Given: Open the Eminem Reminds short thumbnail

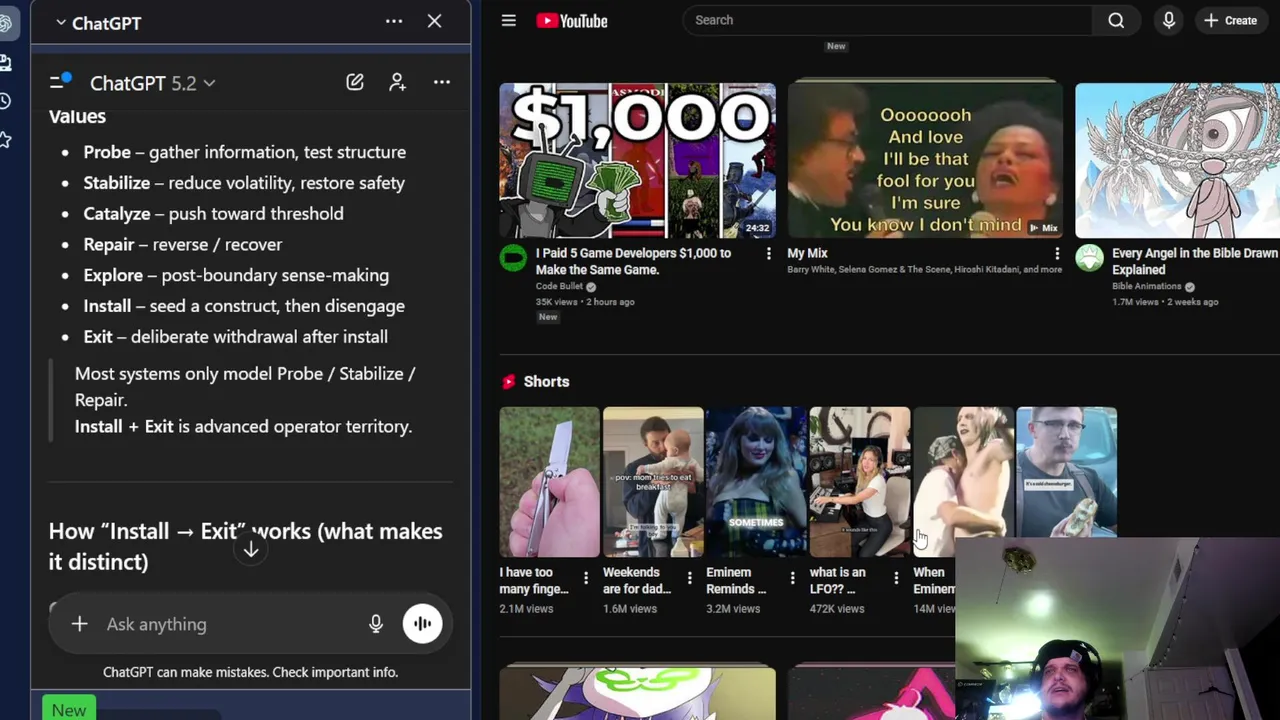Looking at the screenshot, I should tap(756, 482).
